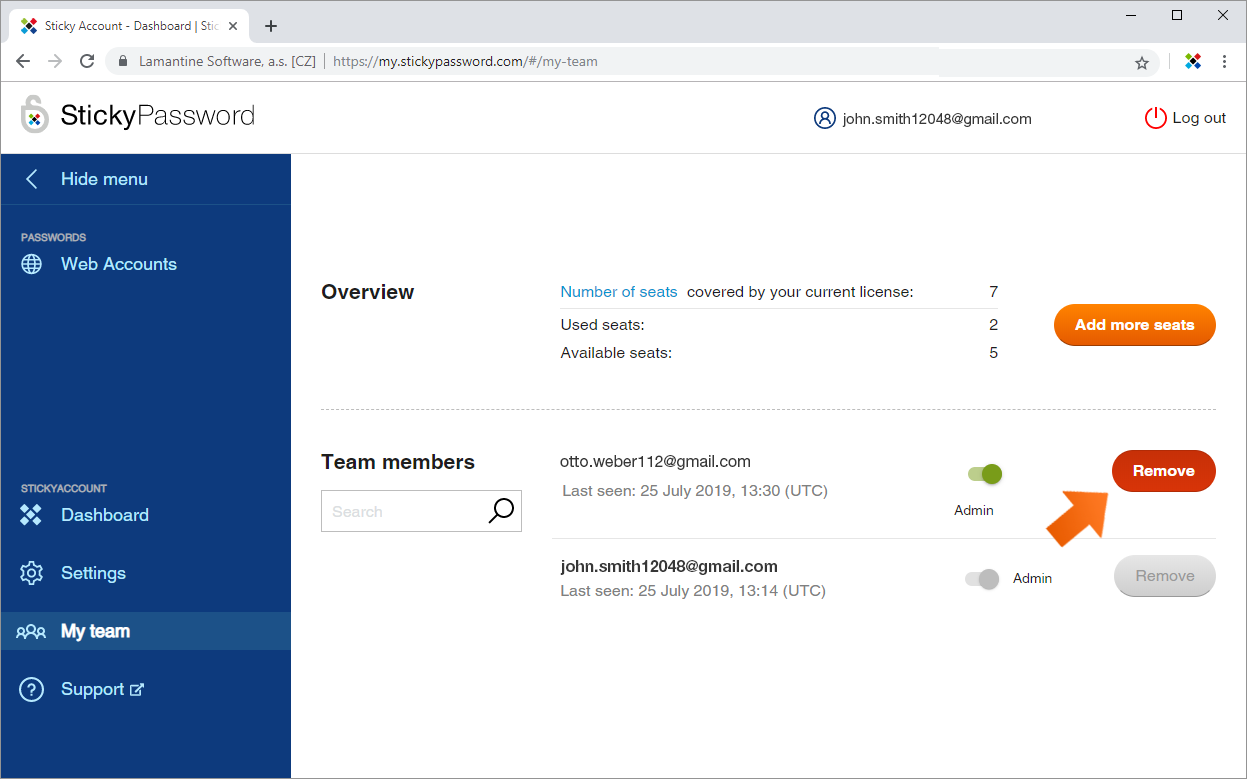Click the Add more seats button
Image resolution: width=1247 pixels, height=779 pixels.
tap(1135, 325)
